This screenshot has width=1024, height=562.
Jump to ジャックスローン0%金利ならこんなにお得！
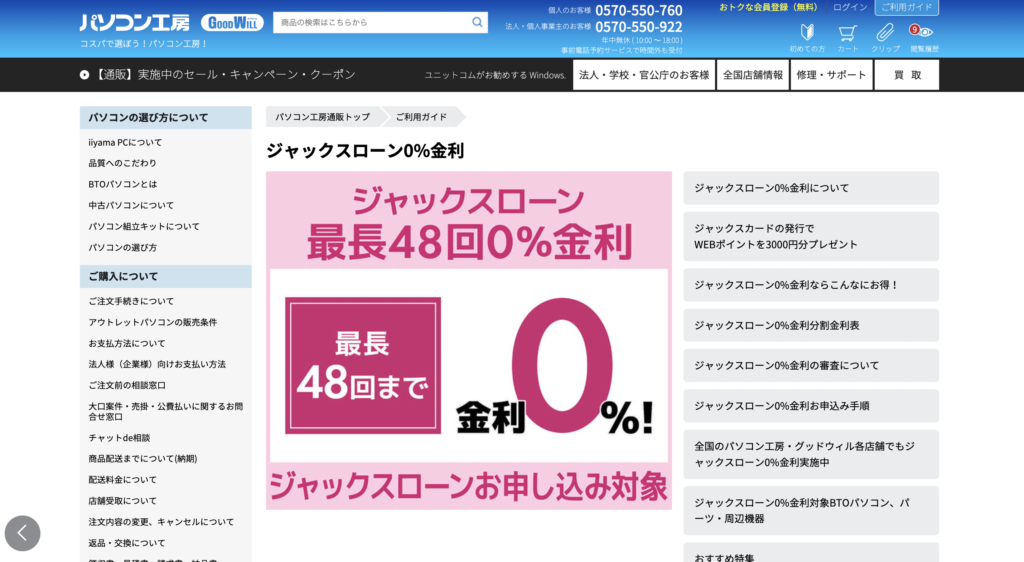tap(811, 285)
